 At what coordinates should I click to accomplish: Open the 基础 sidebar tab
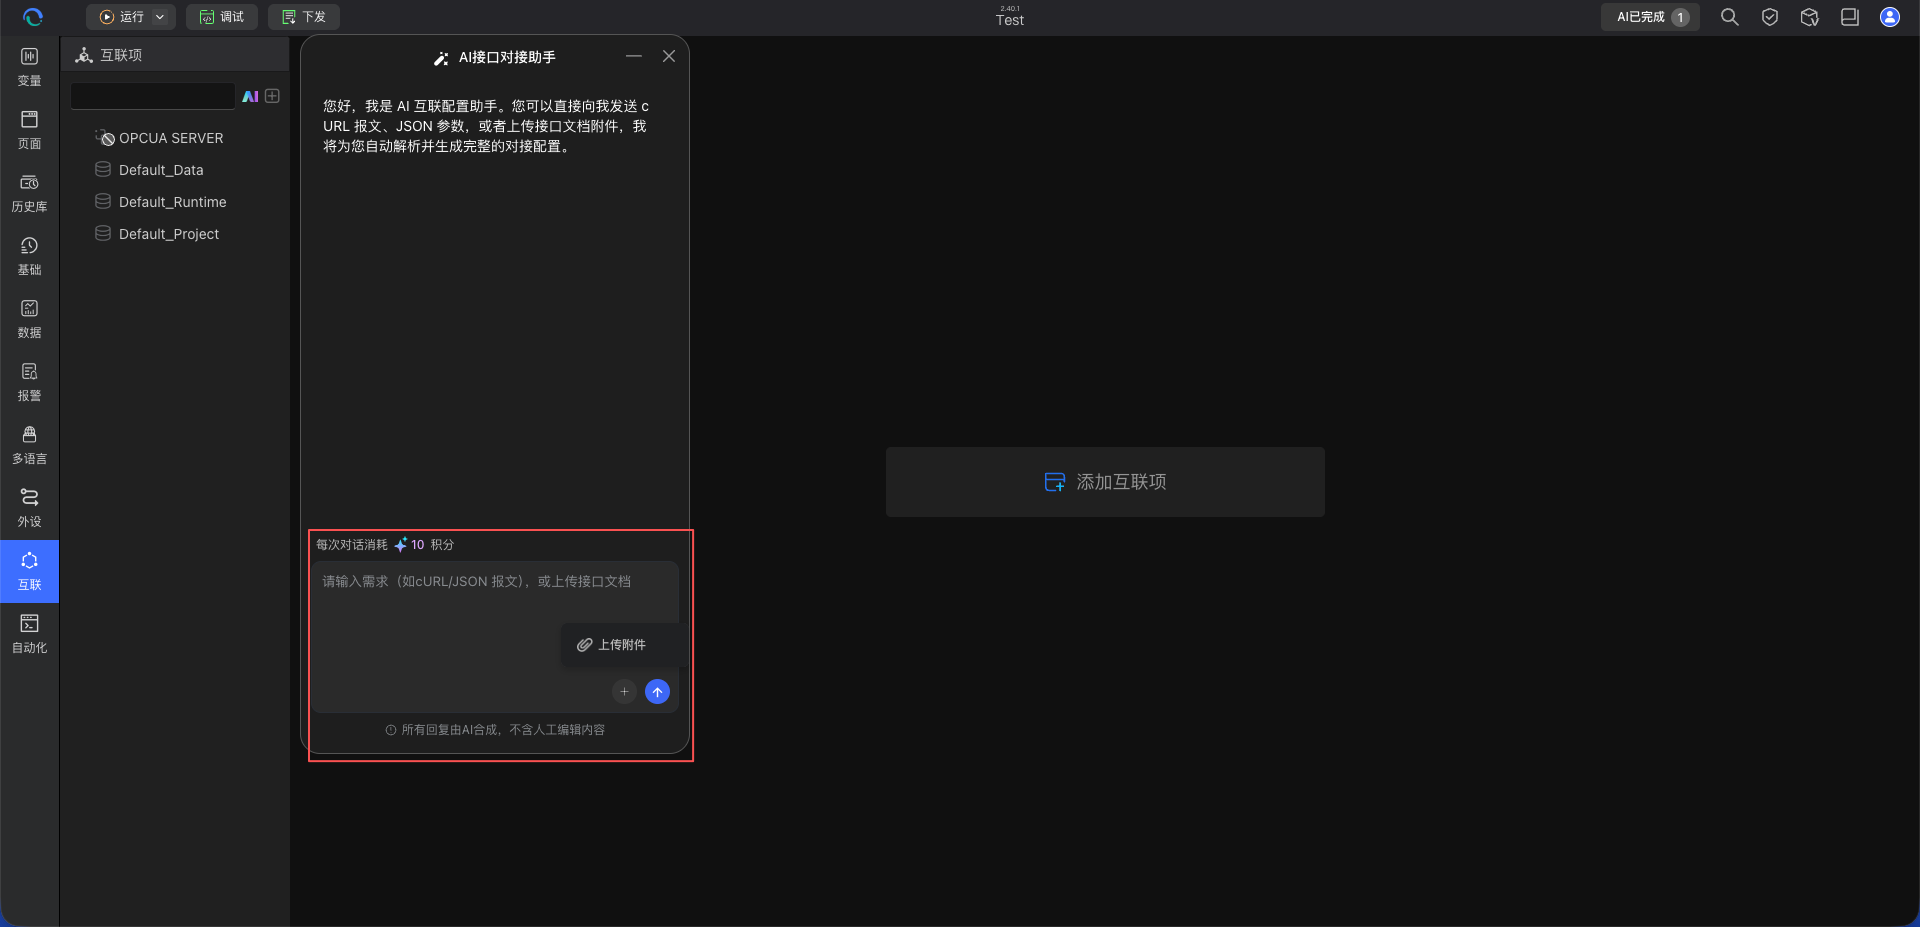click(x=30, y=256)
